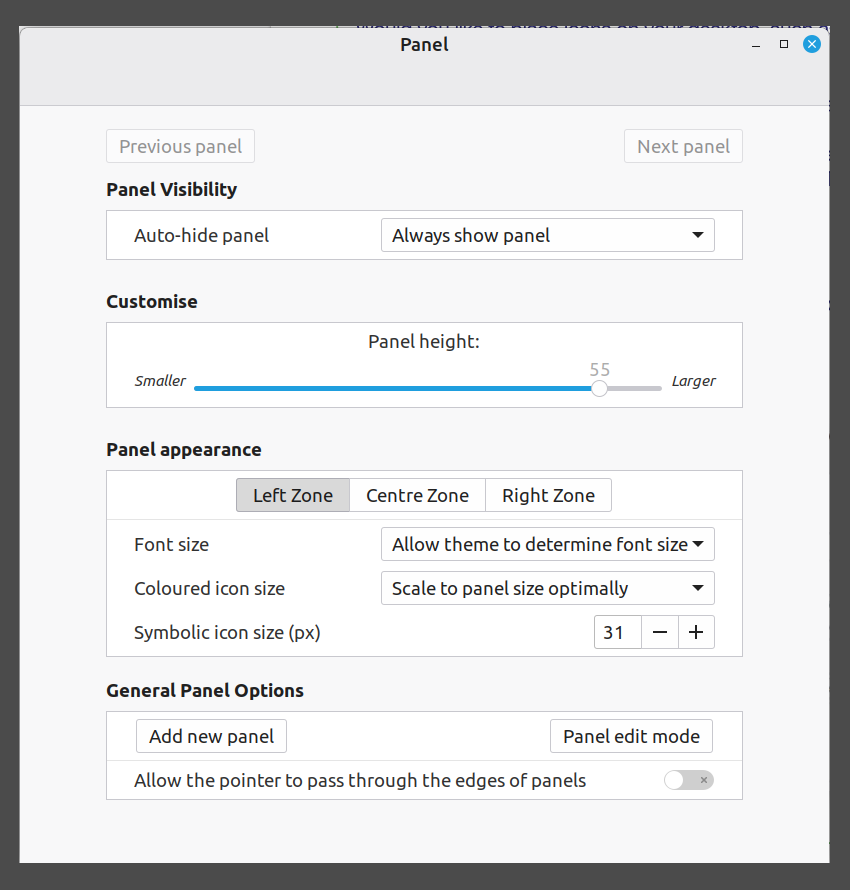Click the plus button for symbolic icon size

(696, 632)
